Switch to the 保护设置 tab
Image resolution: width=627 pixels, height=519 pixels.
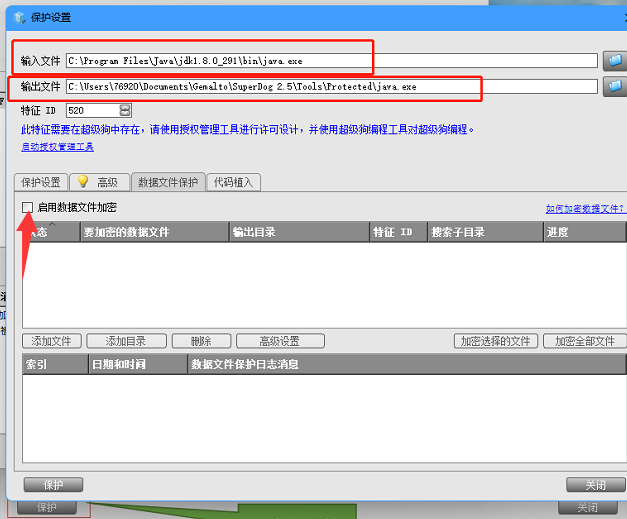pos(41,182)
